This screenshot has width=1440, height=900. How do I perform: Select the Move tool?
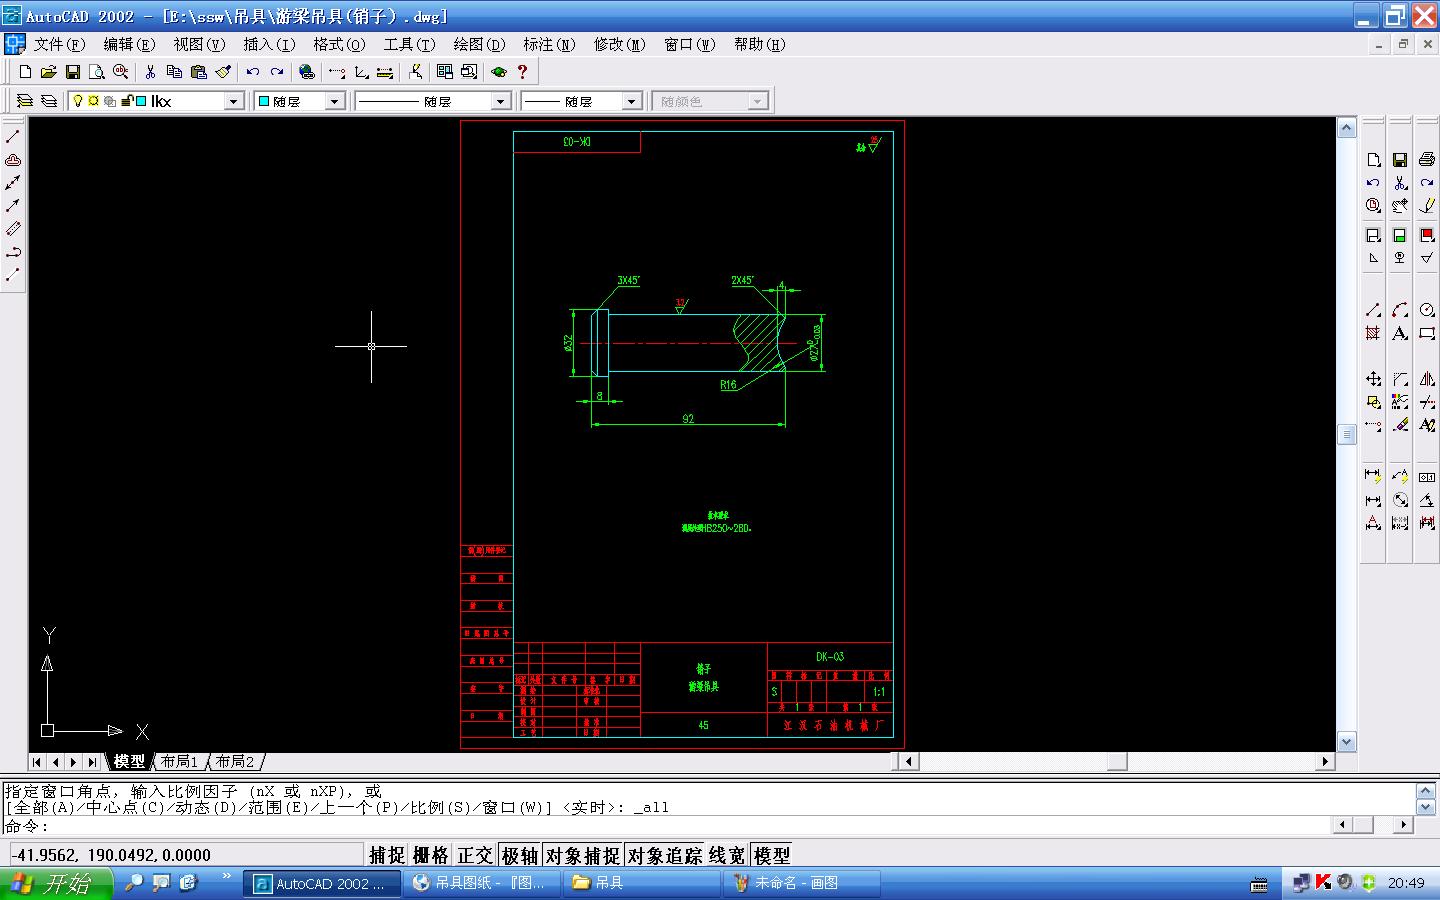pos(1373,379)
